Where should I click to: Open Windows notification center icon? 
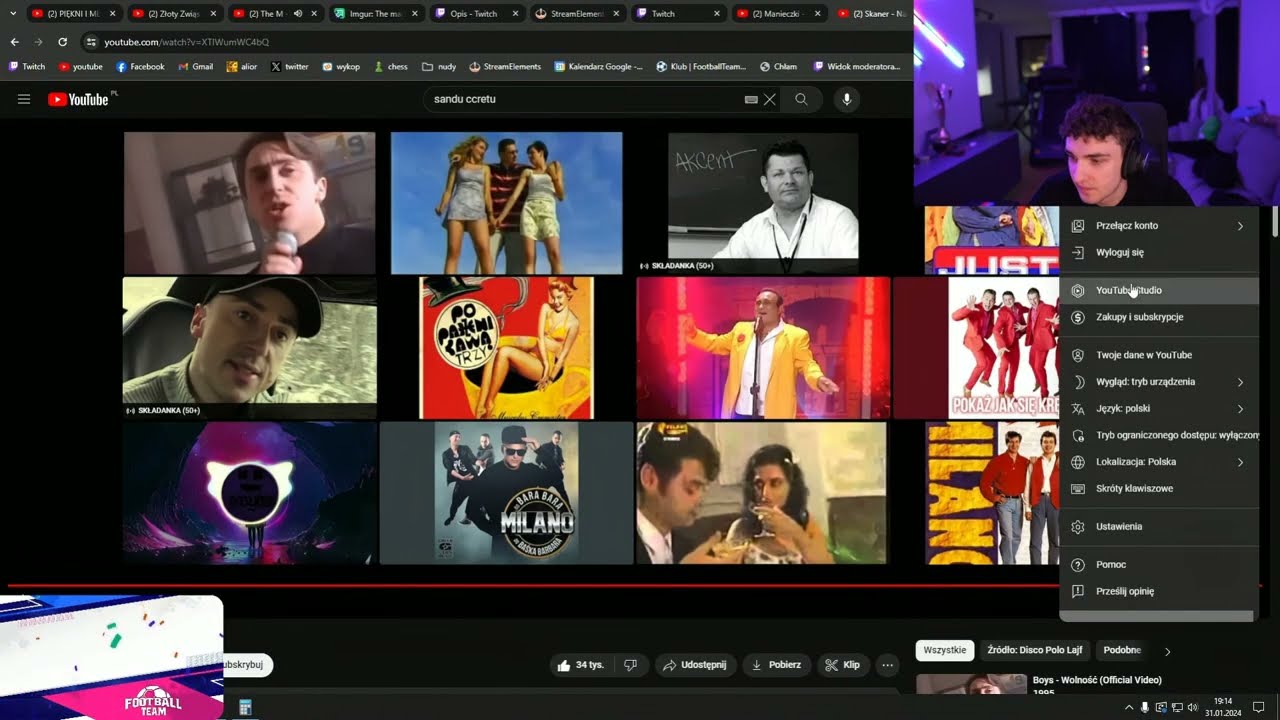coord(1259,707)
